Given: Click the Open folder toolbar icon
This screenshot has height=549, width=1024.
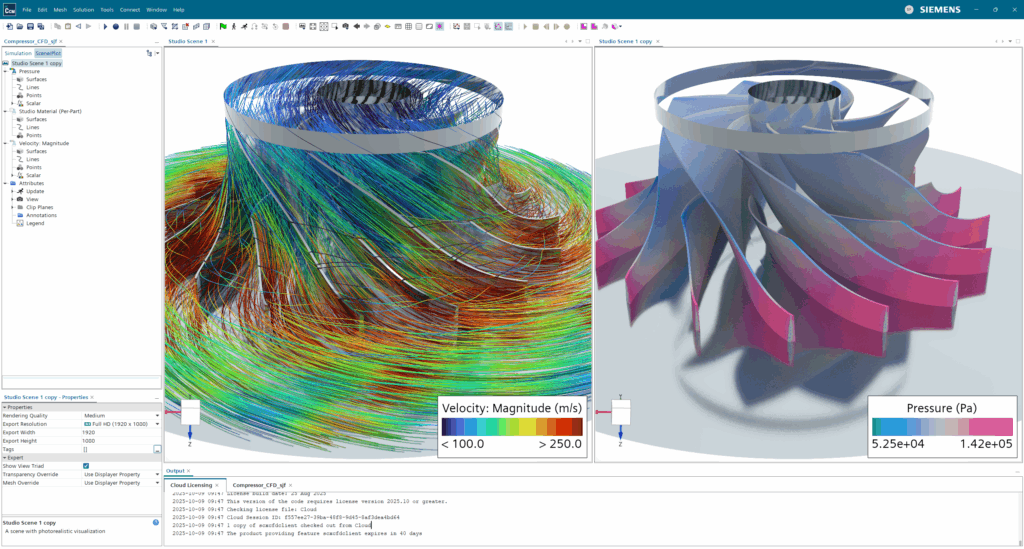Looking at the screenshot, I should 18,26.
